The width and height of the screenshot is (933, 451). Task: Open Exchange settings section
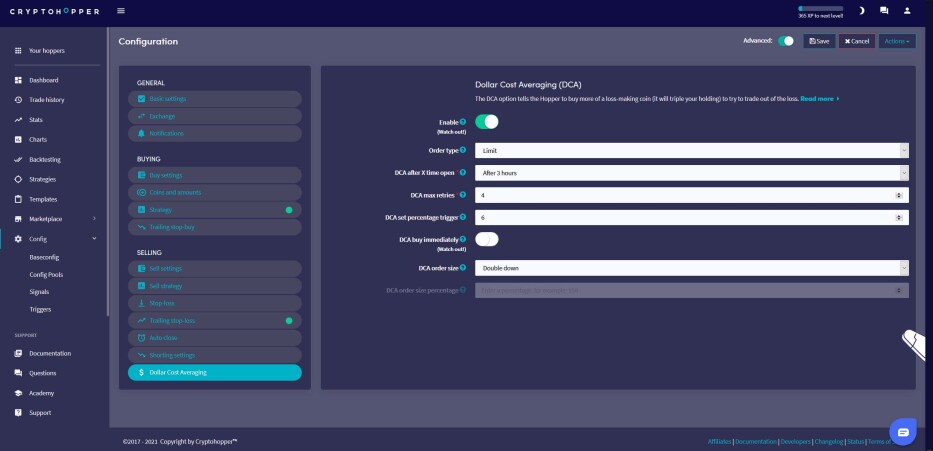(x=215, y=116)
